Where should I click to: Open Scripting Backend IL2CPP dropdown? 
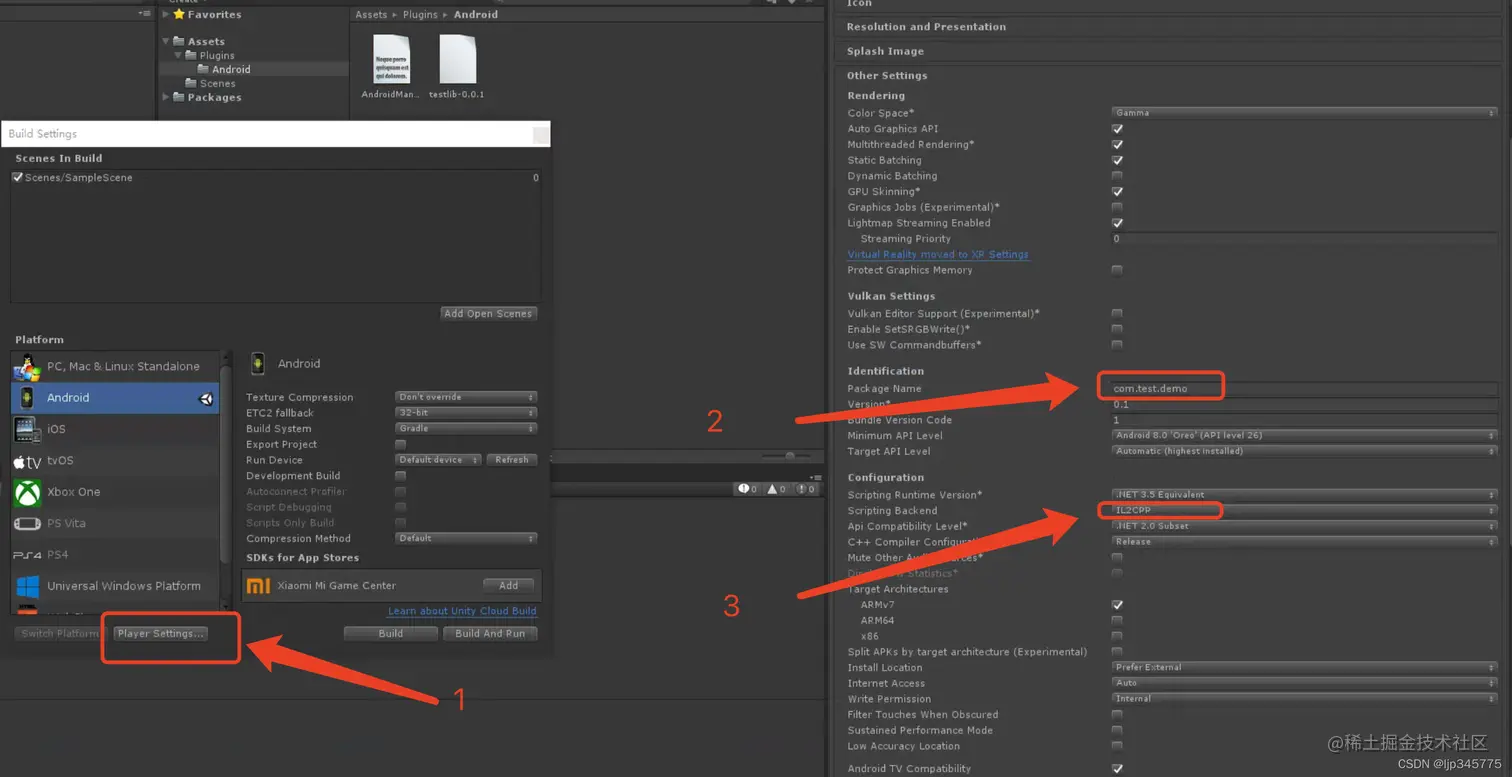(1304, 511)
